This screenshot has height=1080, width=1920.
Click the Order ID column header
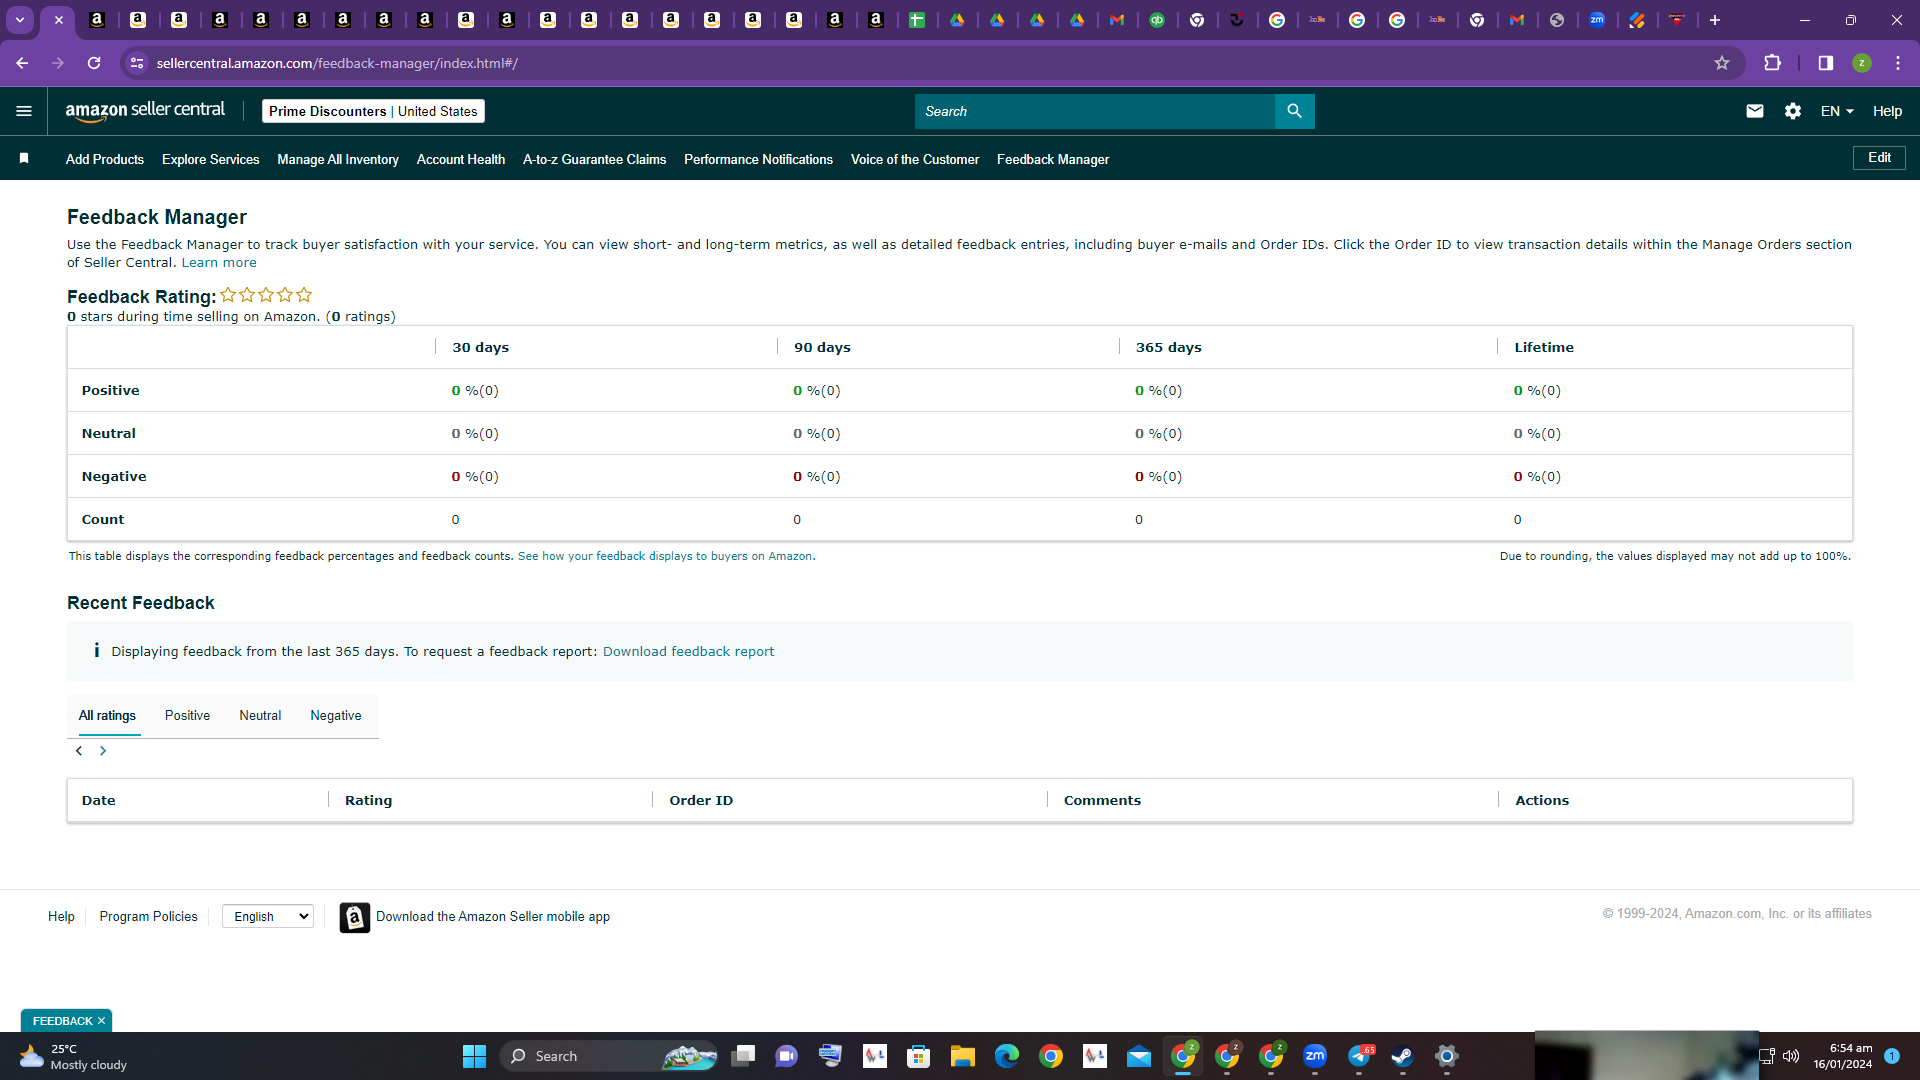(701, 801)
